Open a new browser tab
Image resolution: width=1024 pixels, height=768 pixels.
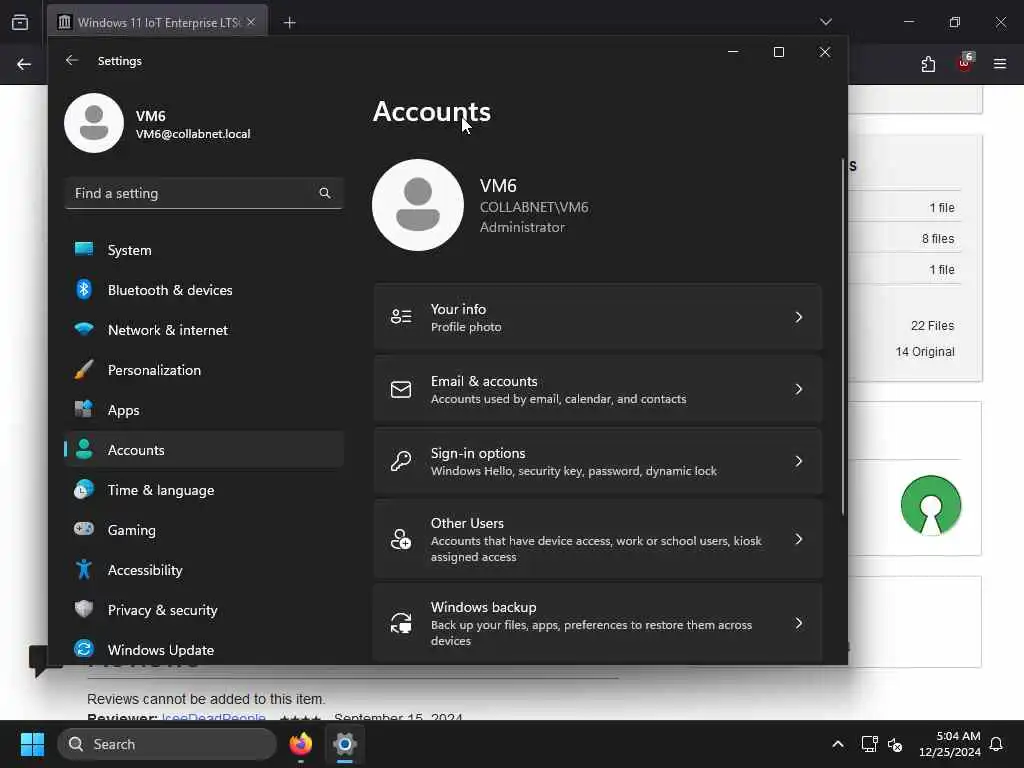point(289,22)
